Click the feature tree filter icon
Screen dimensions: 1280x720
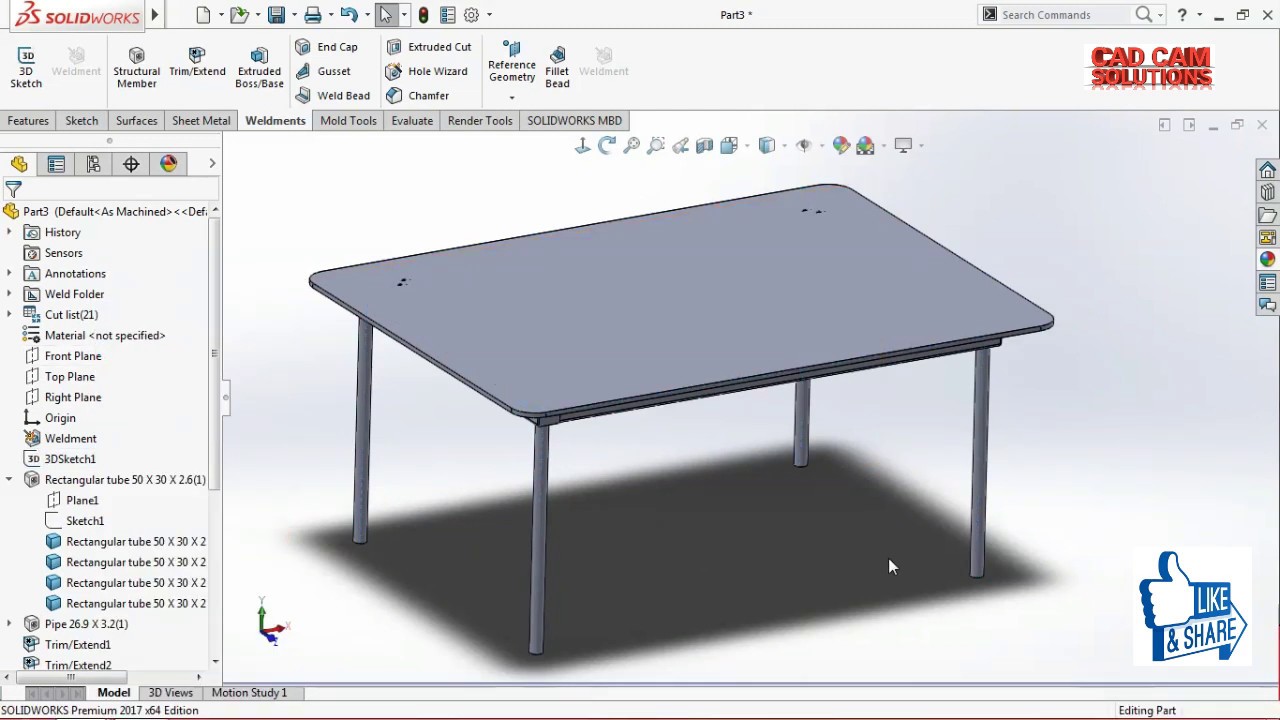(x=13, y=188)
